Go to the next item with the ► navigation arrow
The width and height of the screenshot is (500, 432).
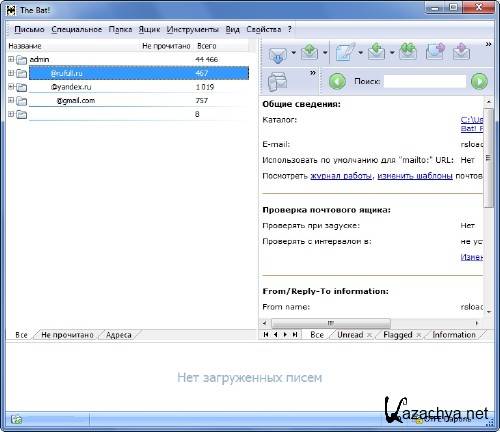(x=285, y=334)
